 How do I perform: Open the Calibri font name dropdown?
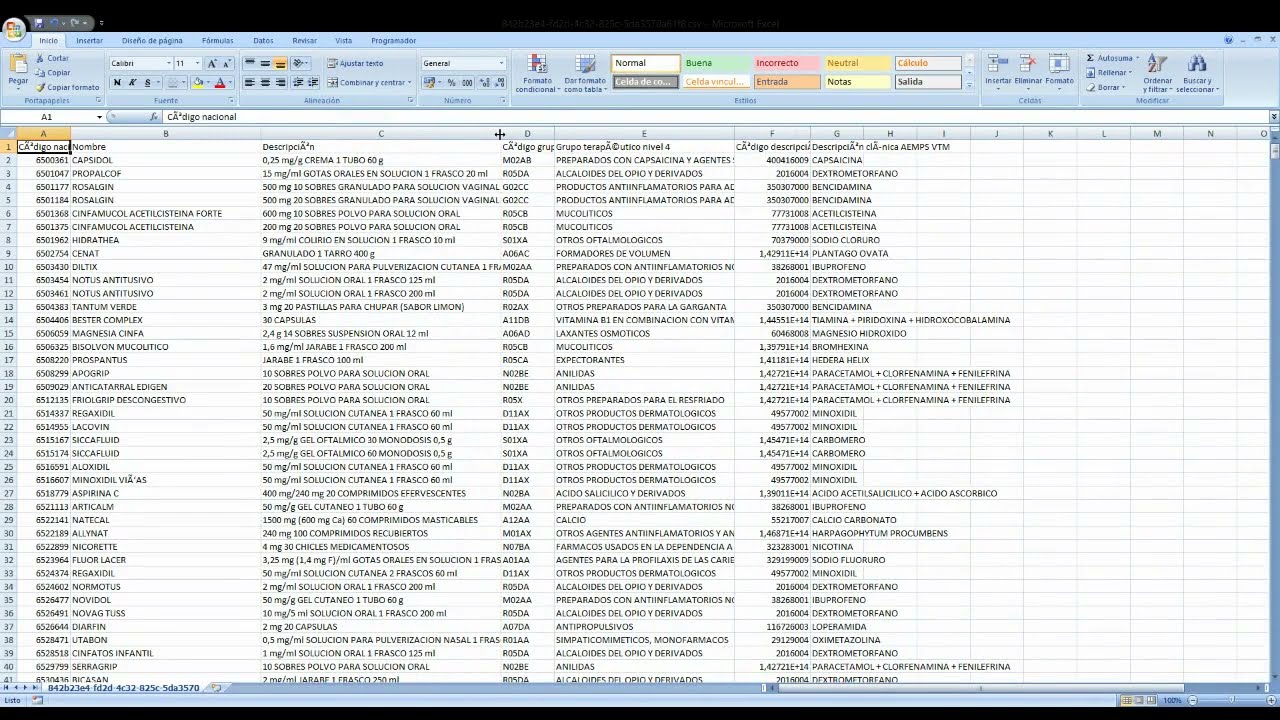[x=167, y=63]
